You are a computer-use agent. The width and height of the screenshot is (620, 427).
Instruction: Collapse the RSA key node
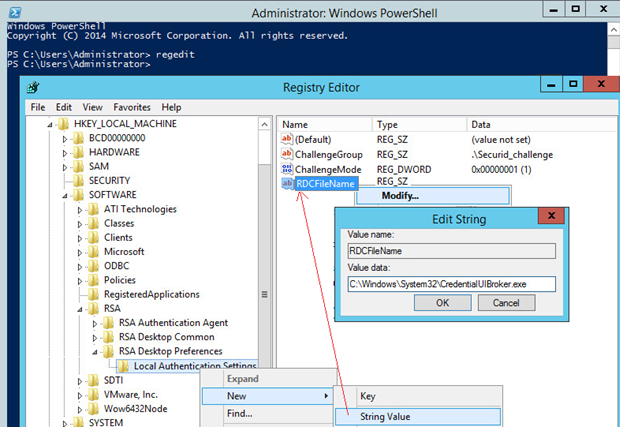[x=80, y=309]
